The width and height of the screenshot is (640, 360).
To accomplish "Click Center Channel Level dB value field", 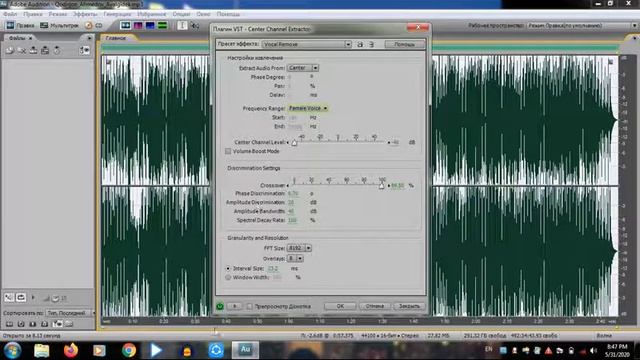I will click(x=395, y=142).
